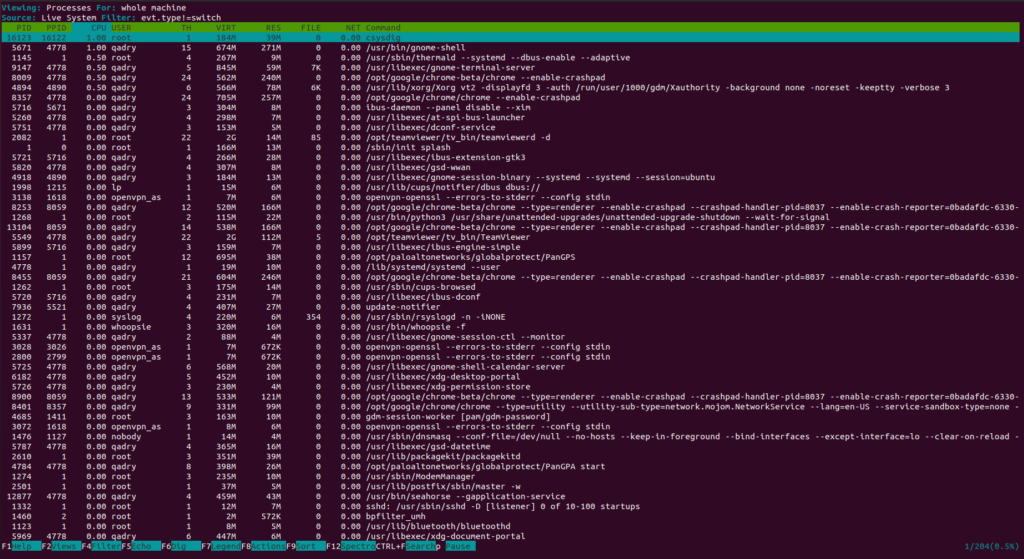Click the PID column header

[x=24, y=28]
